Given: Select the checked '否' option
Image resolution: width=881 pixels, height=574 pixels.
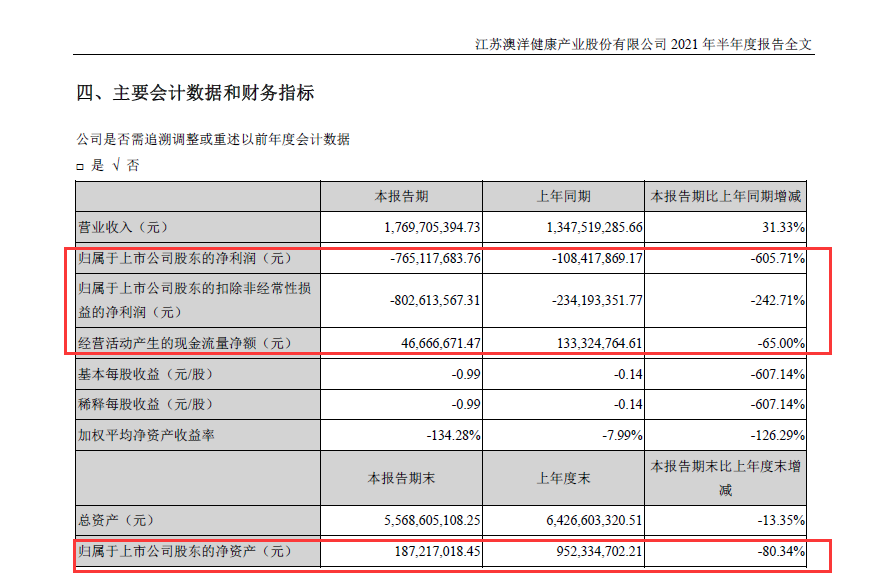Looking at the screenshot, I should 126,165.
